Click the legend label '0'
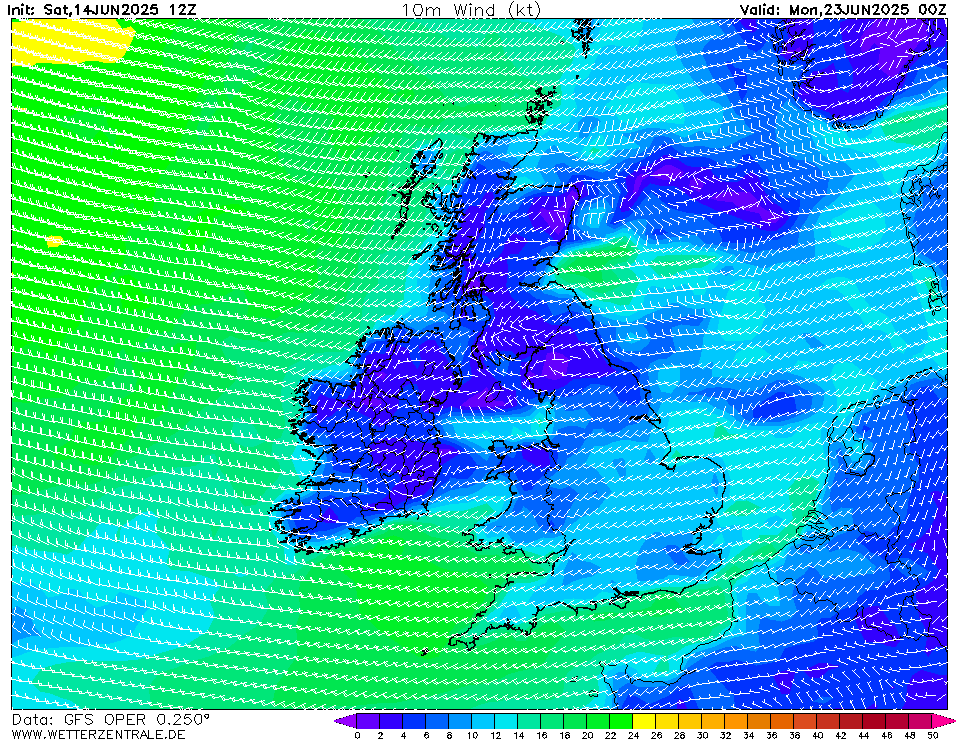The height and width of the screenshot is (741, 959). coord(357,735)
